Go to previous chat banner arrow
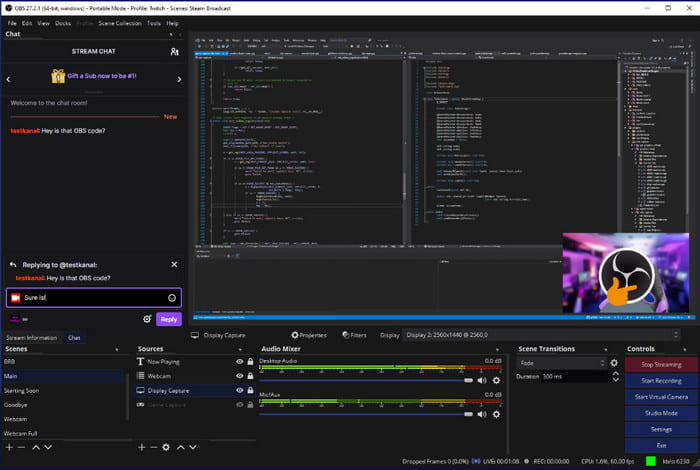Screen dimensions: 700x470 (x=8, y=79)
